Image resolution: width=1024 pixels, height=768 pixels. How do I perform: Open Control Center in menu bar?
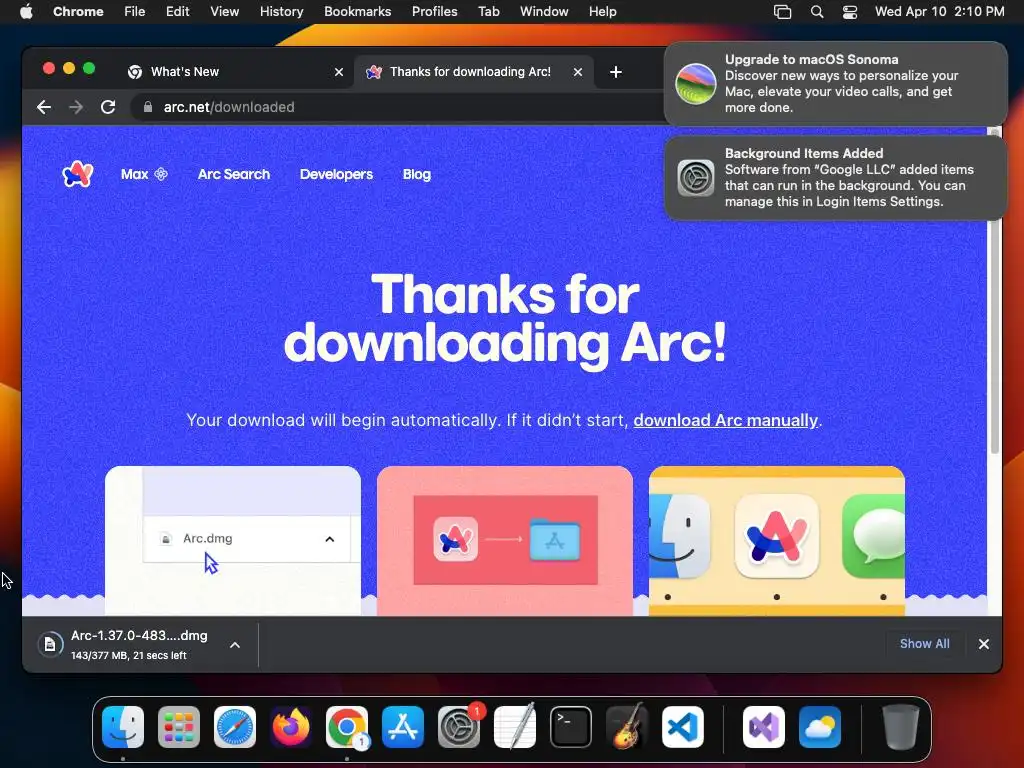pos(850,11)
